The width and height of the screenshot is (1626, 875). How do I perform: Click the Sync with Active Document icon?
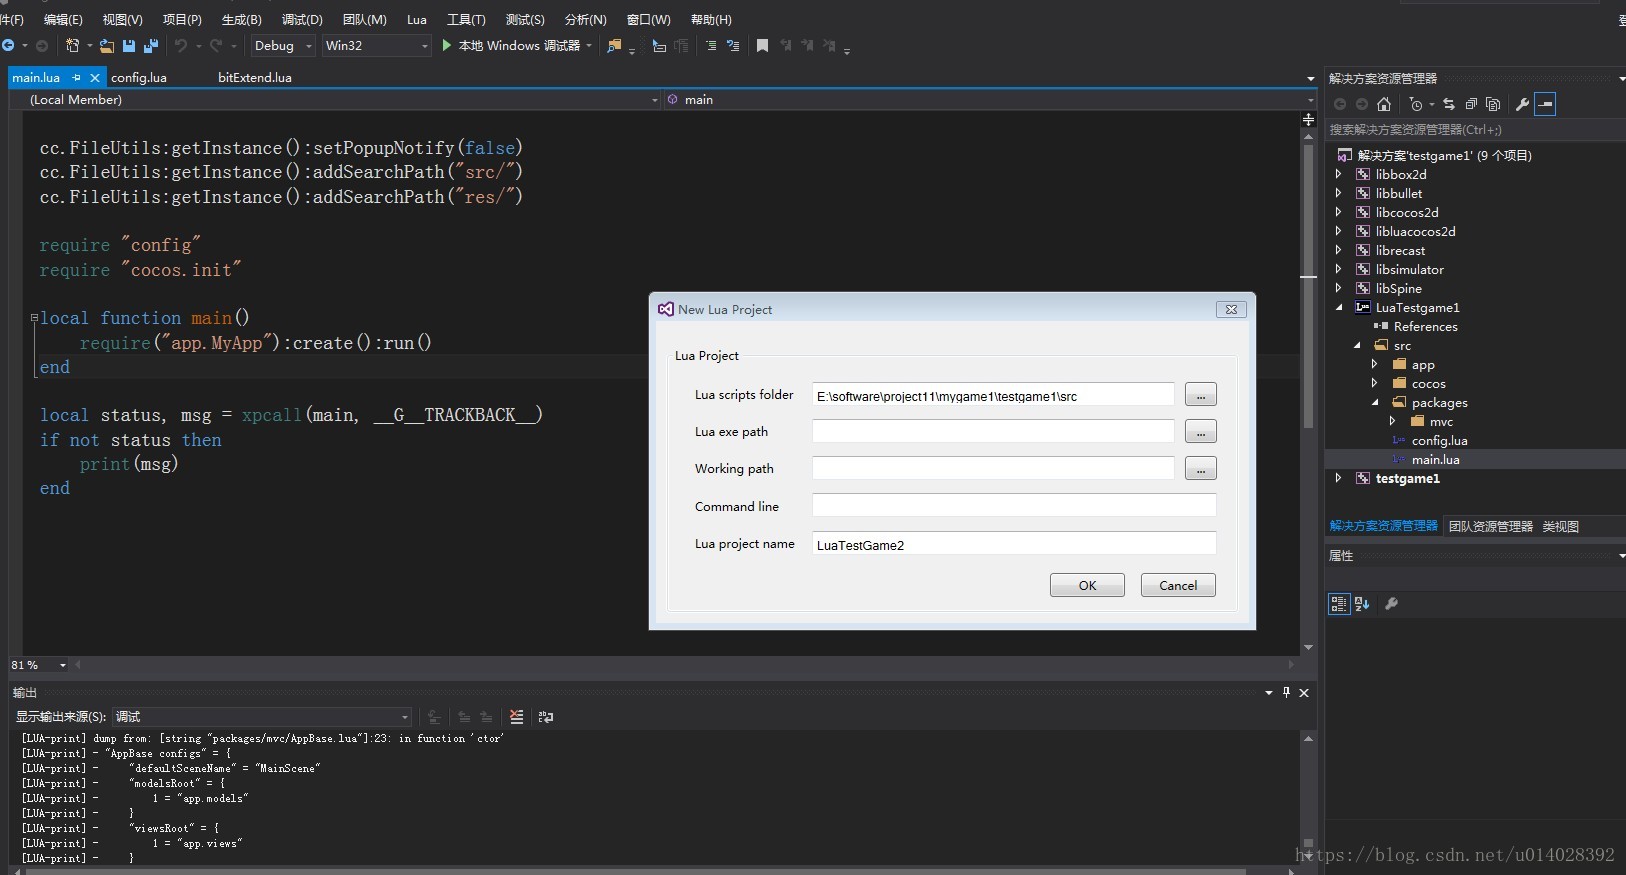[1449, 104]
